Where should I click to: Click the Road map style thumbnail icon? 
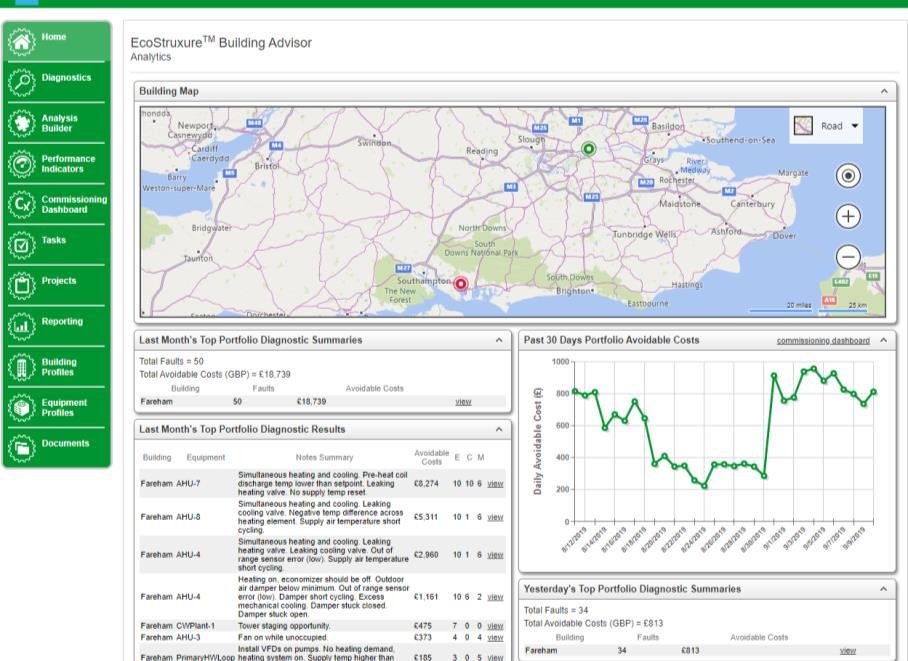[803, 125]
